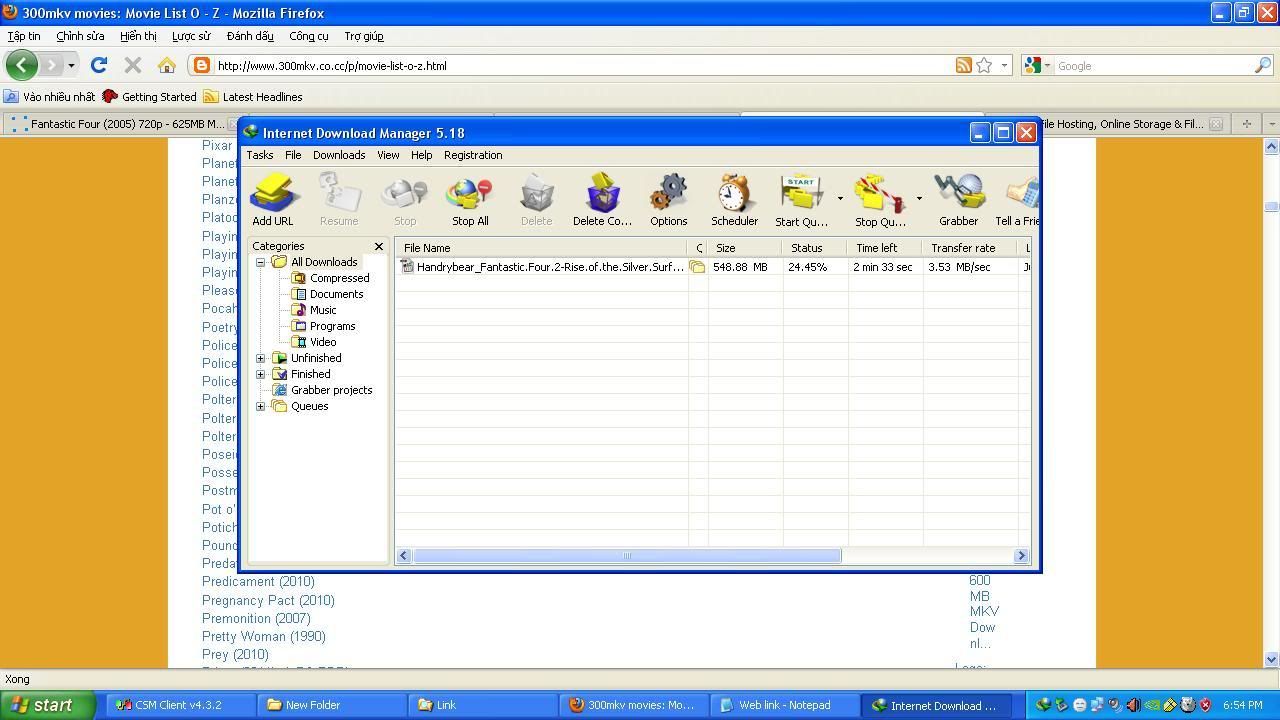Go back with Firefox back arrow
This screenshot has width=1280, height=720.
tap(21, 65)
